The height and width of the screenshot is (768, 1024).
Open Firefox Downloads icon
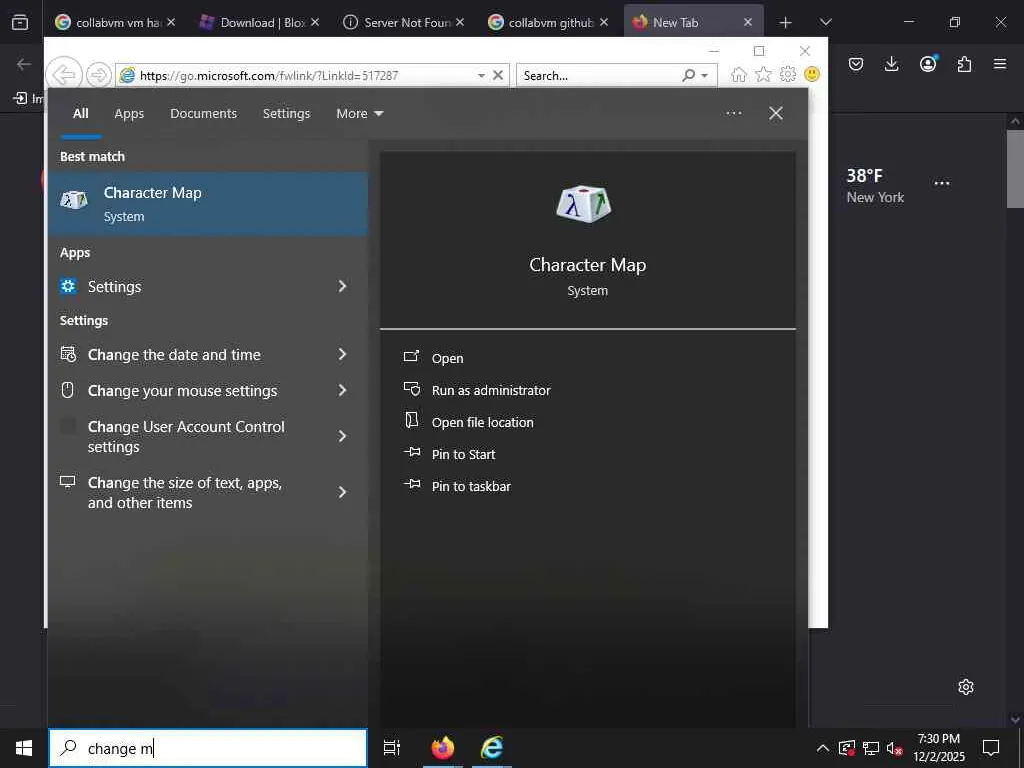coord(891,64)
